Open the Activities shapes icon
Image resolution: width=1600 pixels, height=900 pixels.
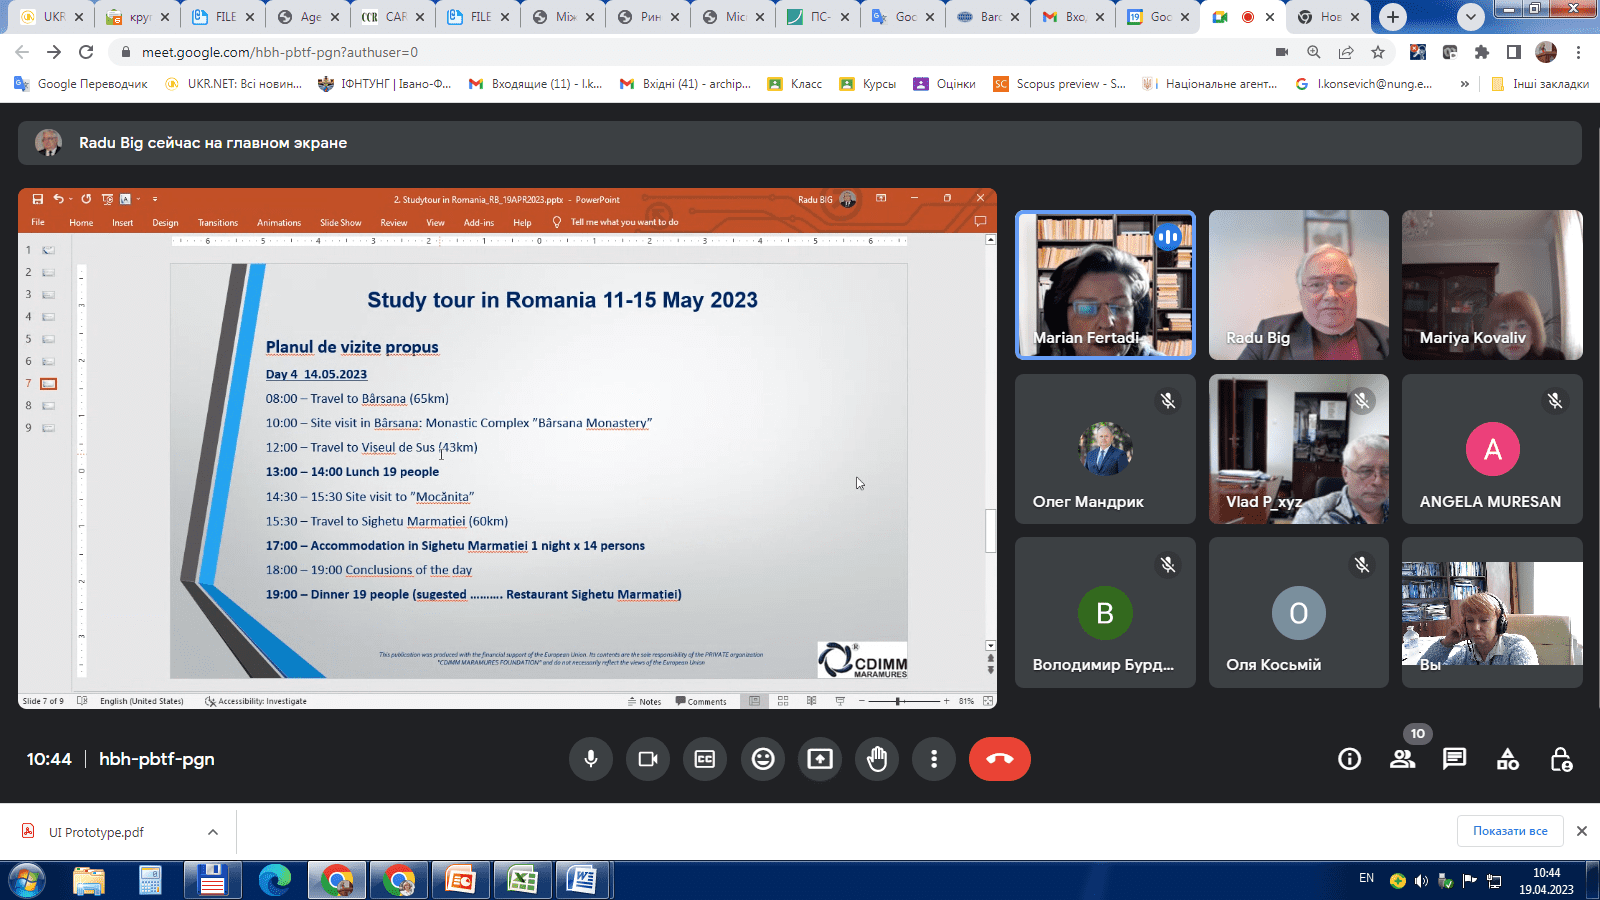point(1507,759)
